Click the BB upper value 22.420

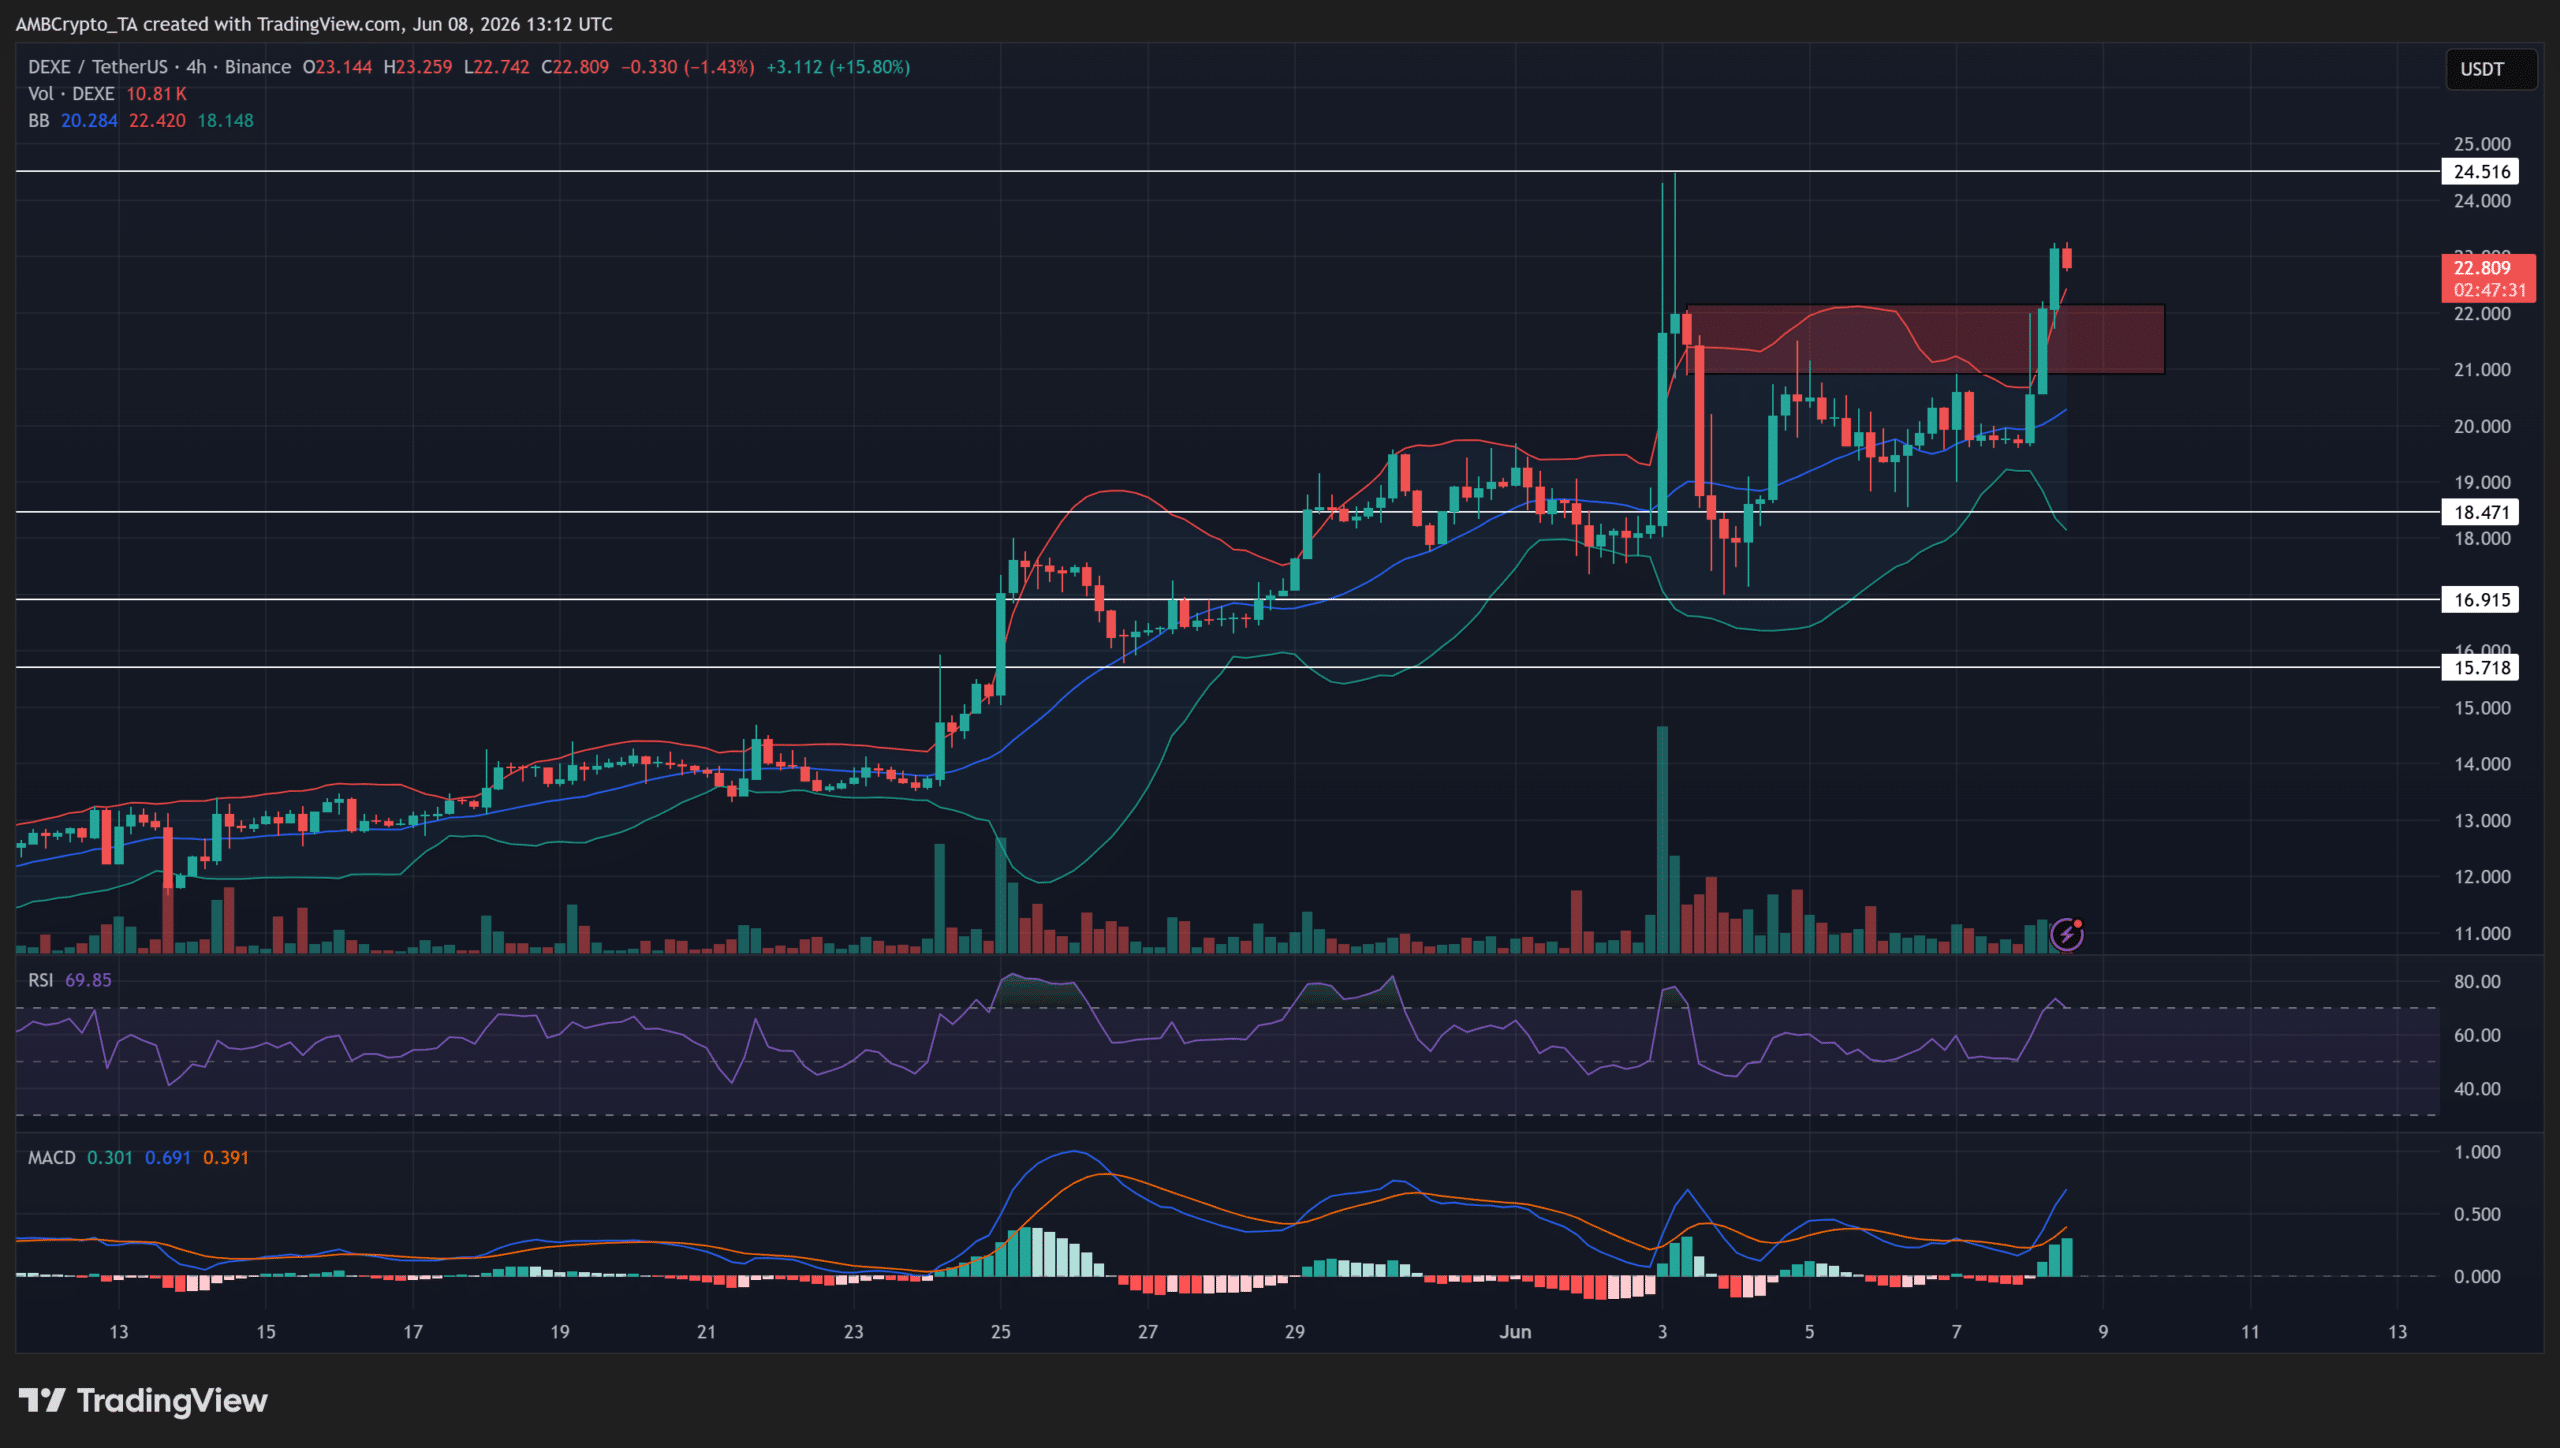point(157,121)
